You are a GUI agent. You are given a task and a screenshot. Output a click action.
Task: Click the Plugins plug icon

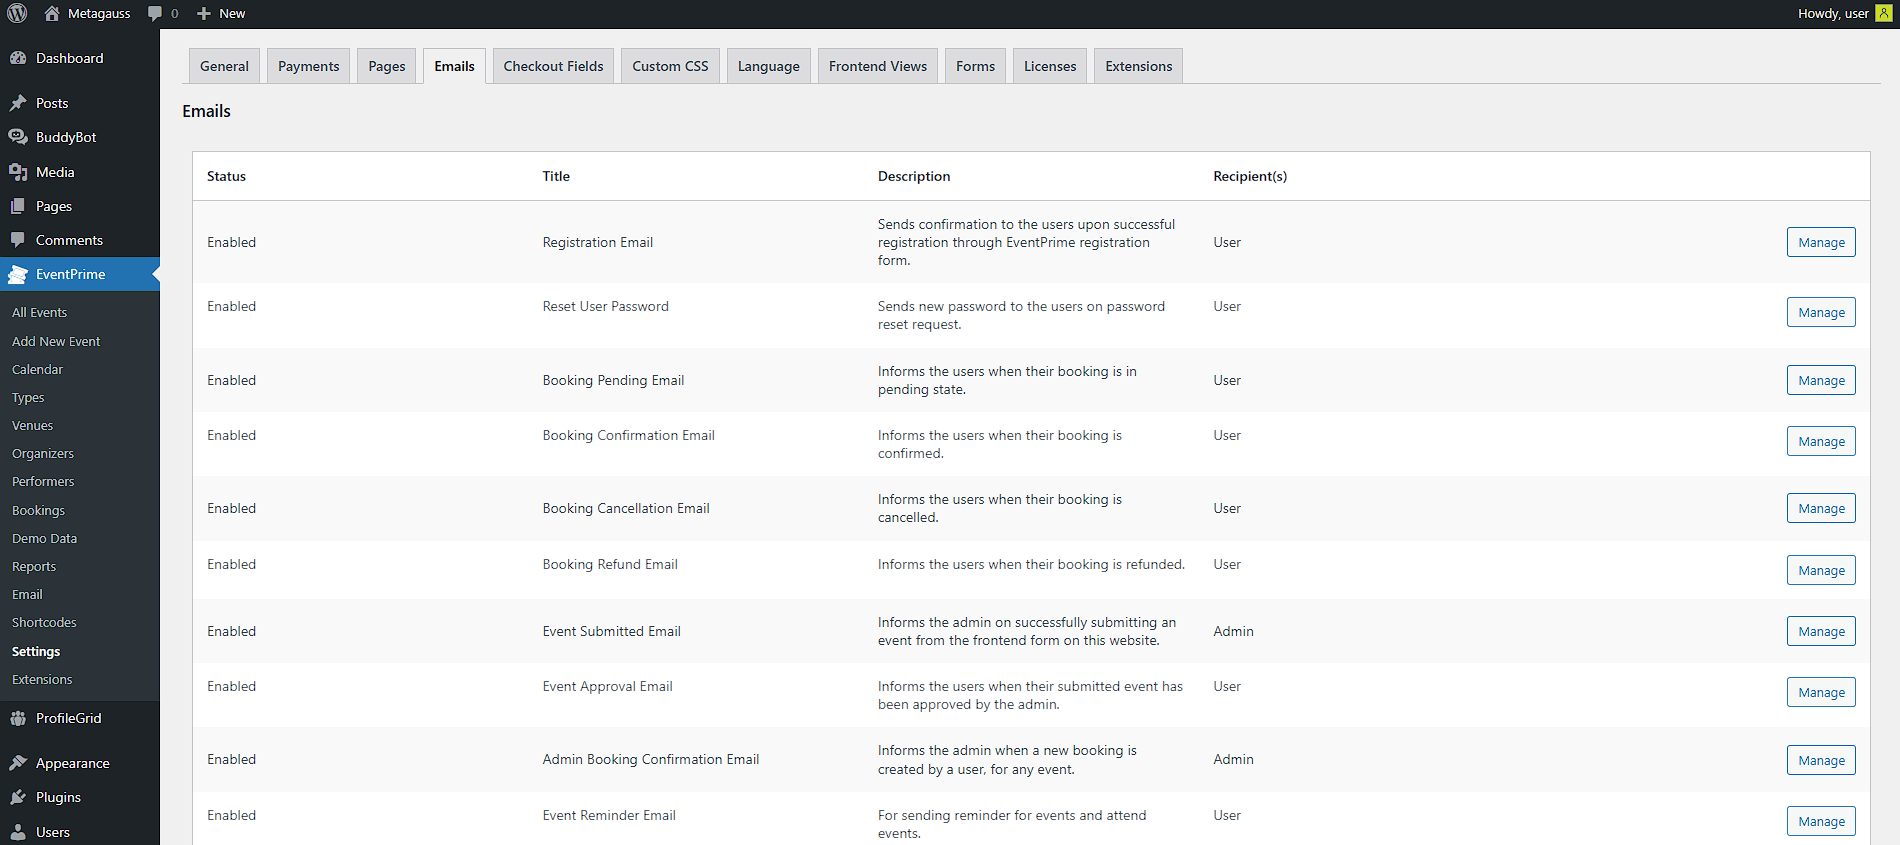point(18,797)
